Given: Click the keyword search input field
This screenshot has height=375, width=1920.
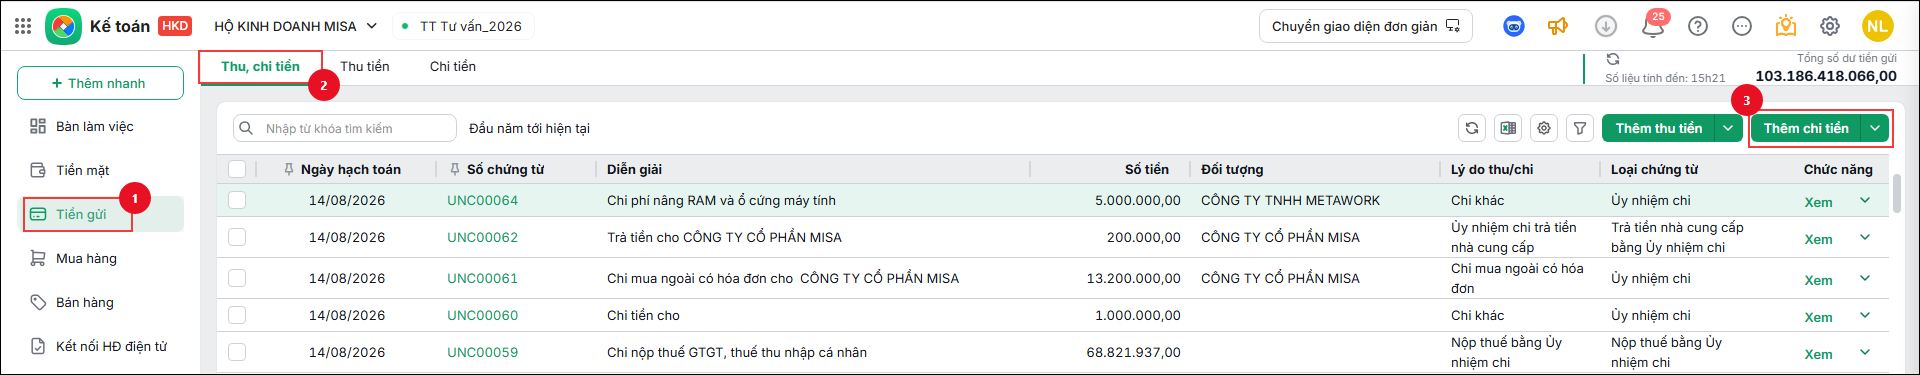Looking at the screenshot, I should pyautogui.click(x=345, y=128).
